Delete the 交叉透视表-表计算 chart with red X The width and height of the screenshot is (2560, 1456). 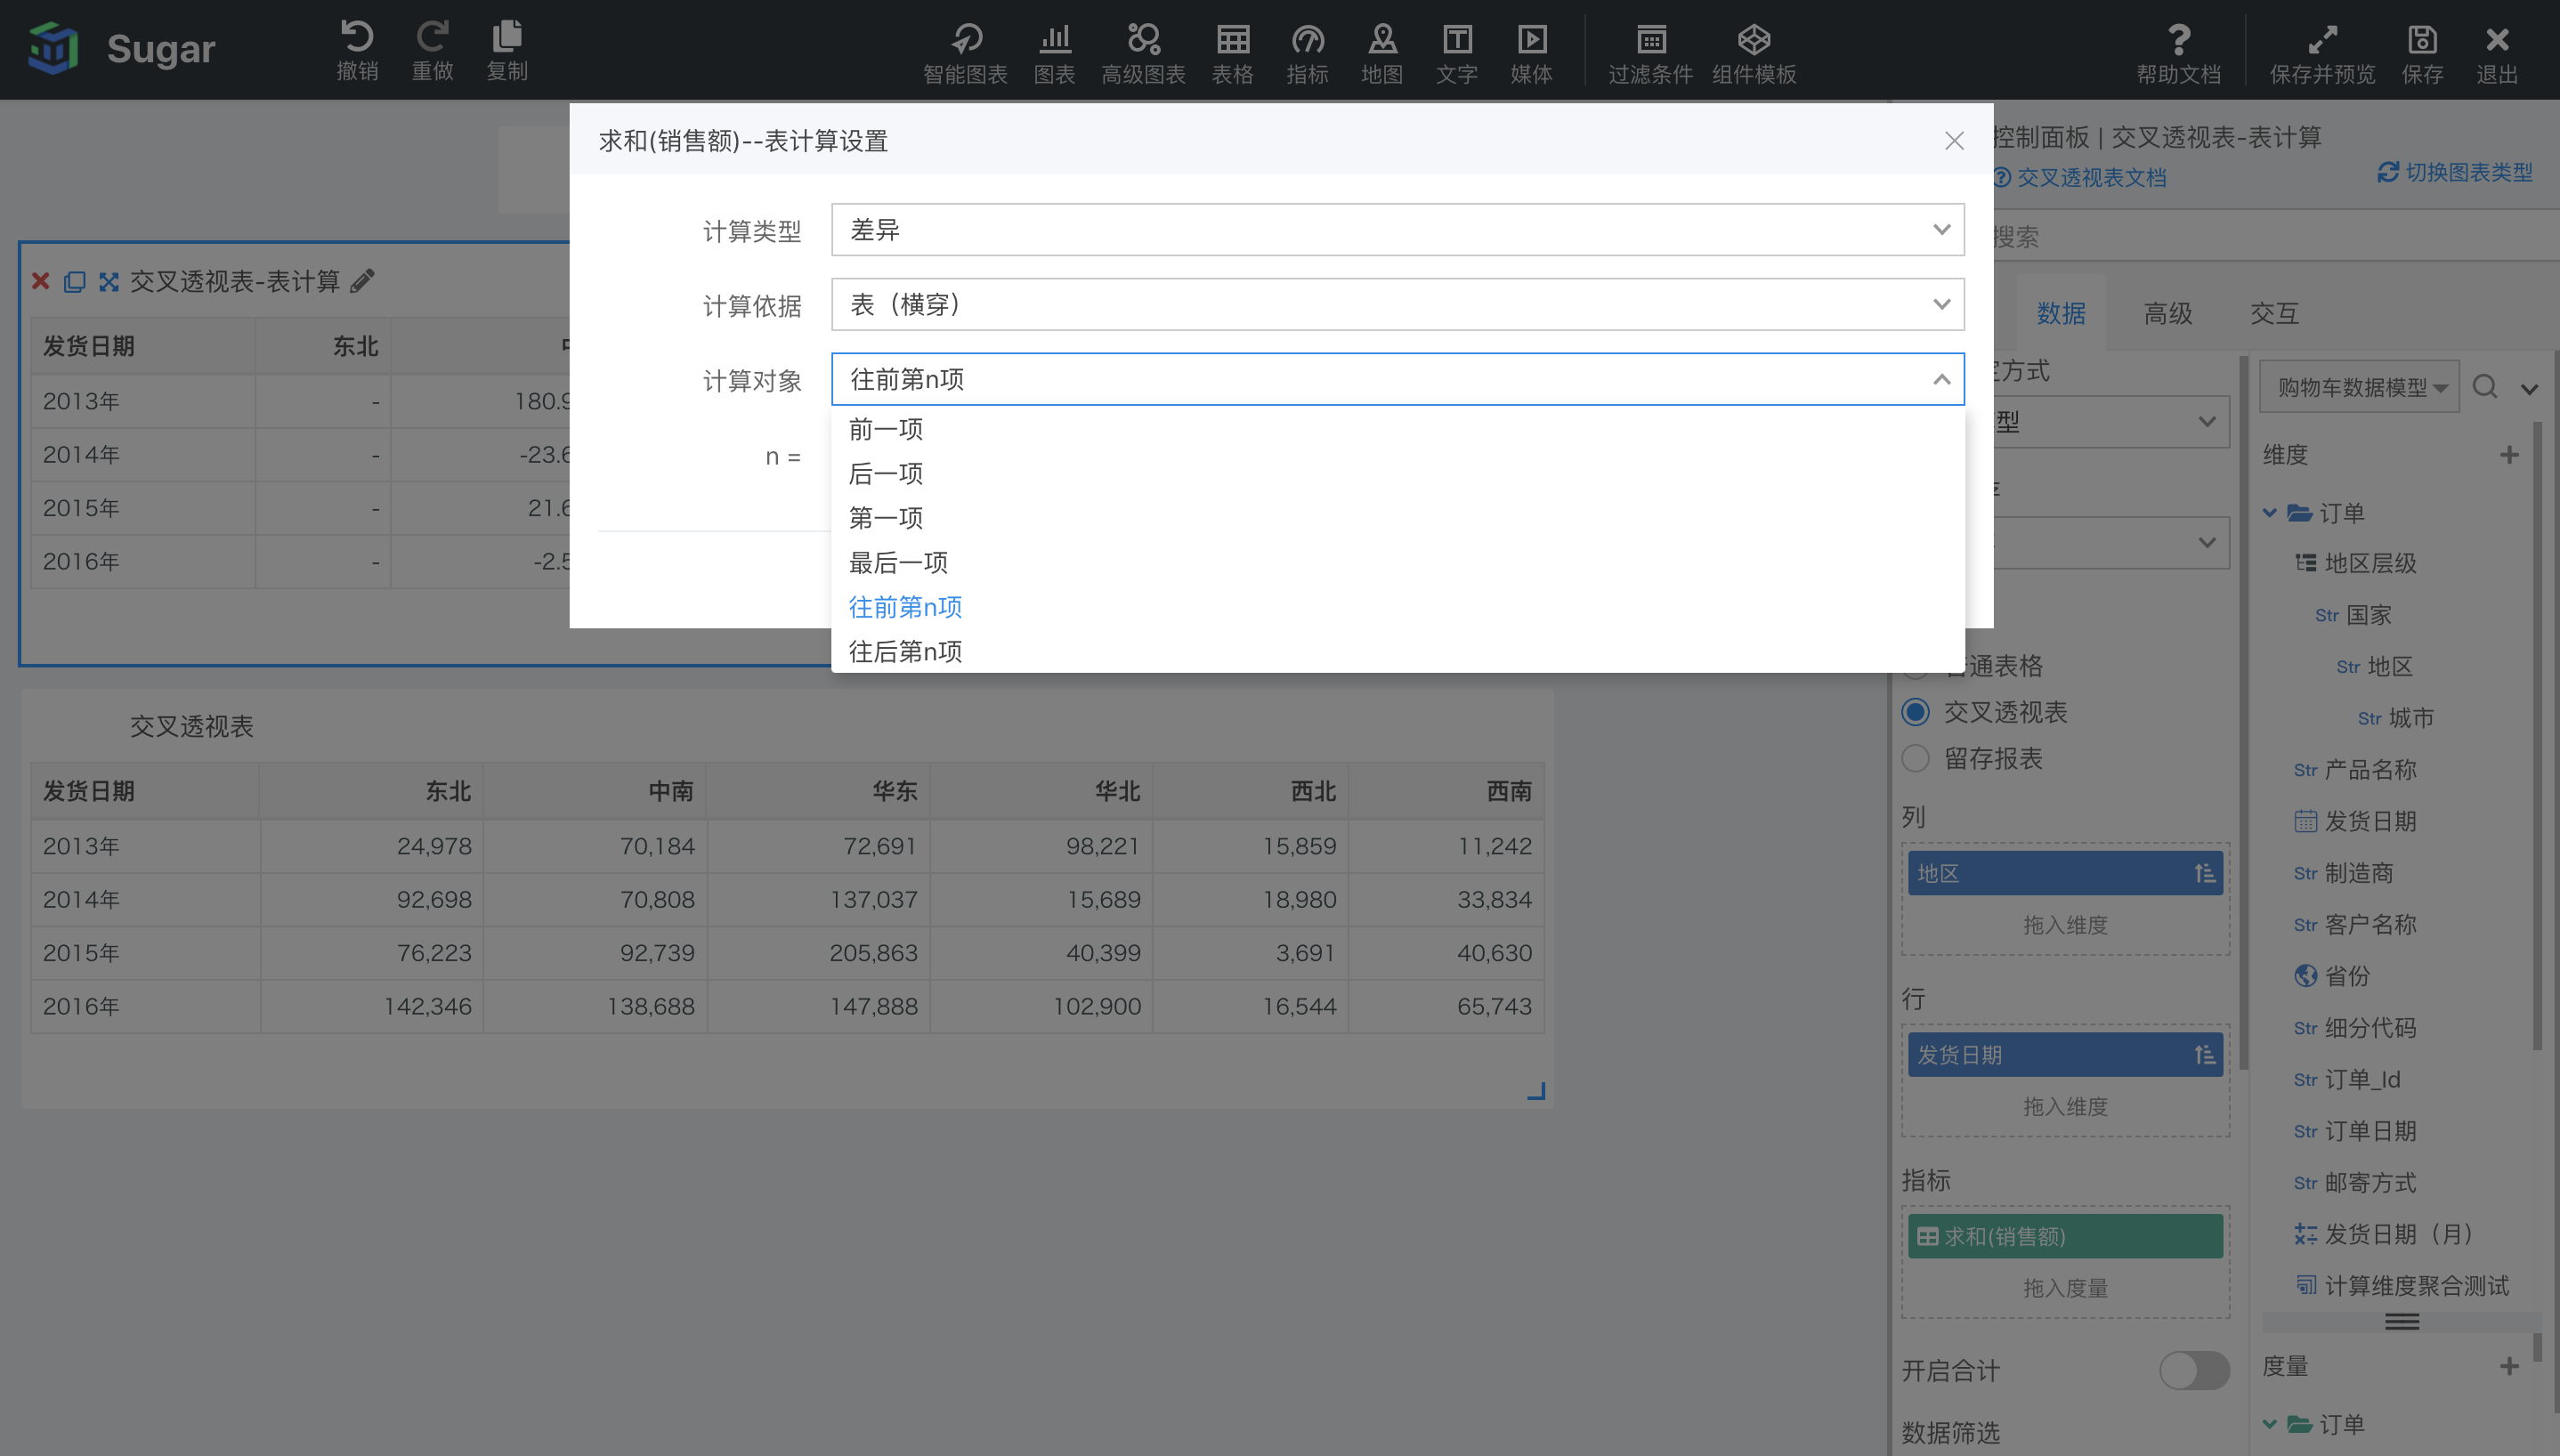[x=41, y=281]
